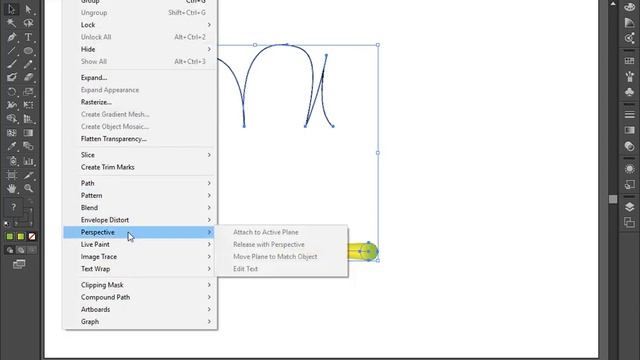Pick the Ellipse tool
The width and height of the screenshot is (640, 360).
(28, 51)
